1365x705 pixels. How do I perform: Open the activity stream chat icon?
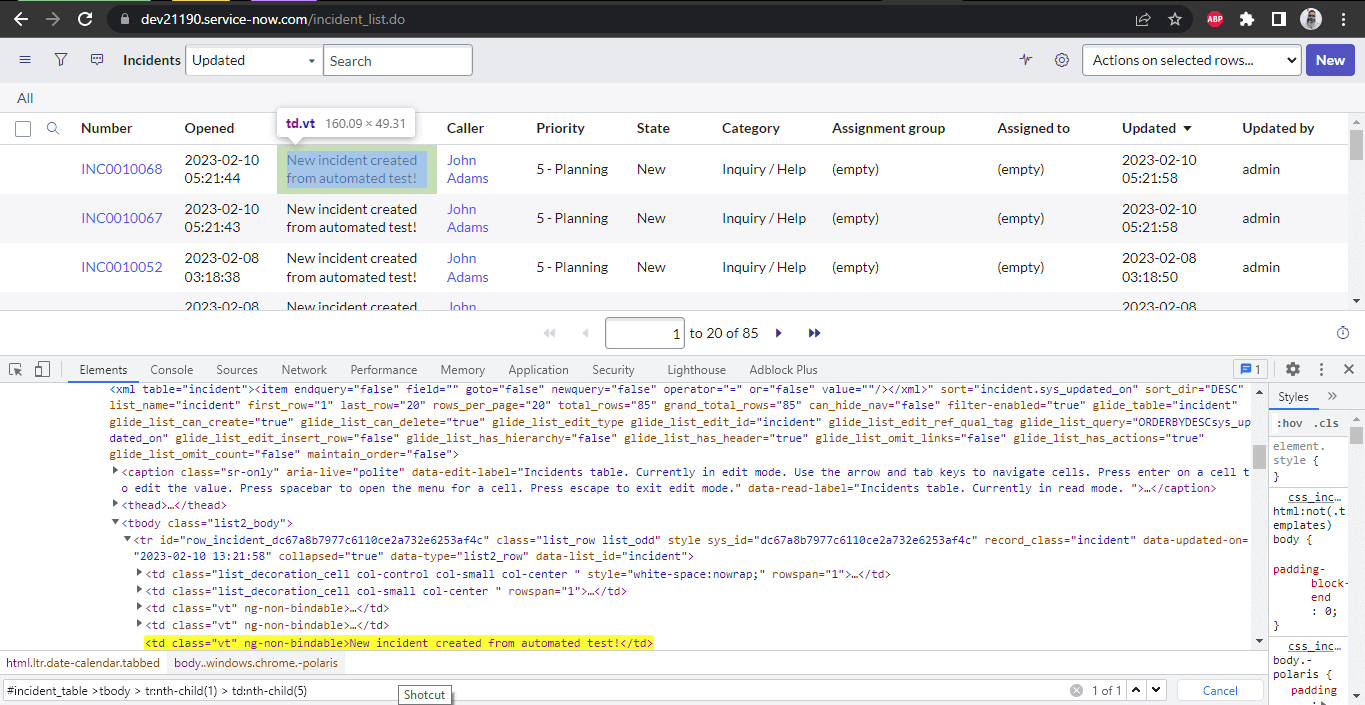tap(97, 60)
